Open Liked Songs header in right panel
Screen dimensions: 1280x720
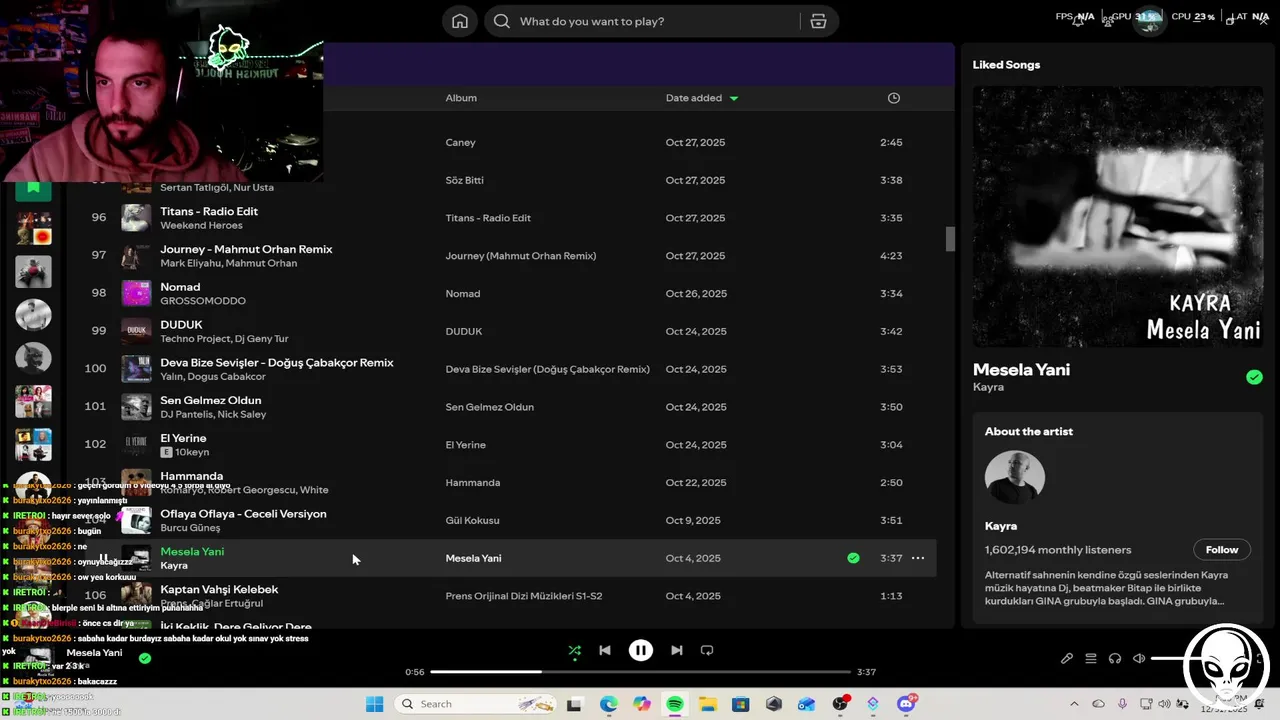1006,64
